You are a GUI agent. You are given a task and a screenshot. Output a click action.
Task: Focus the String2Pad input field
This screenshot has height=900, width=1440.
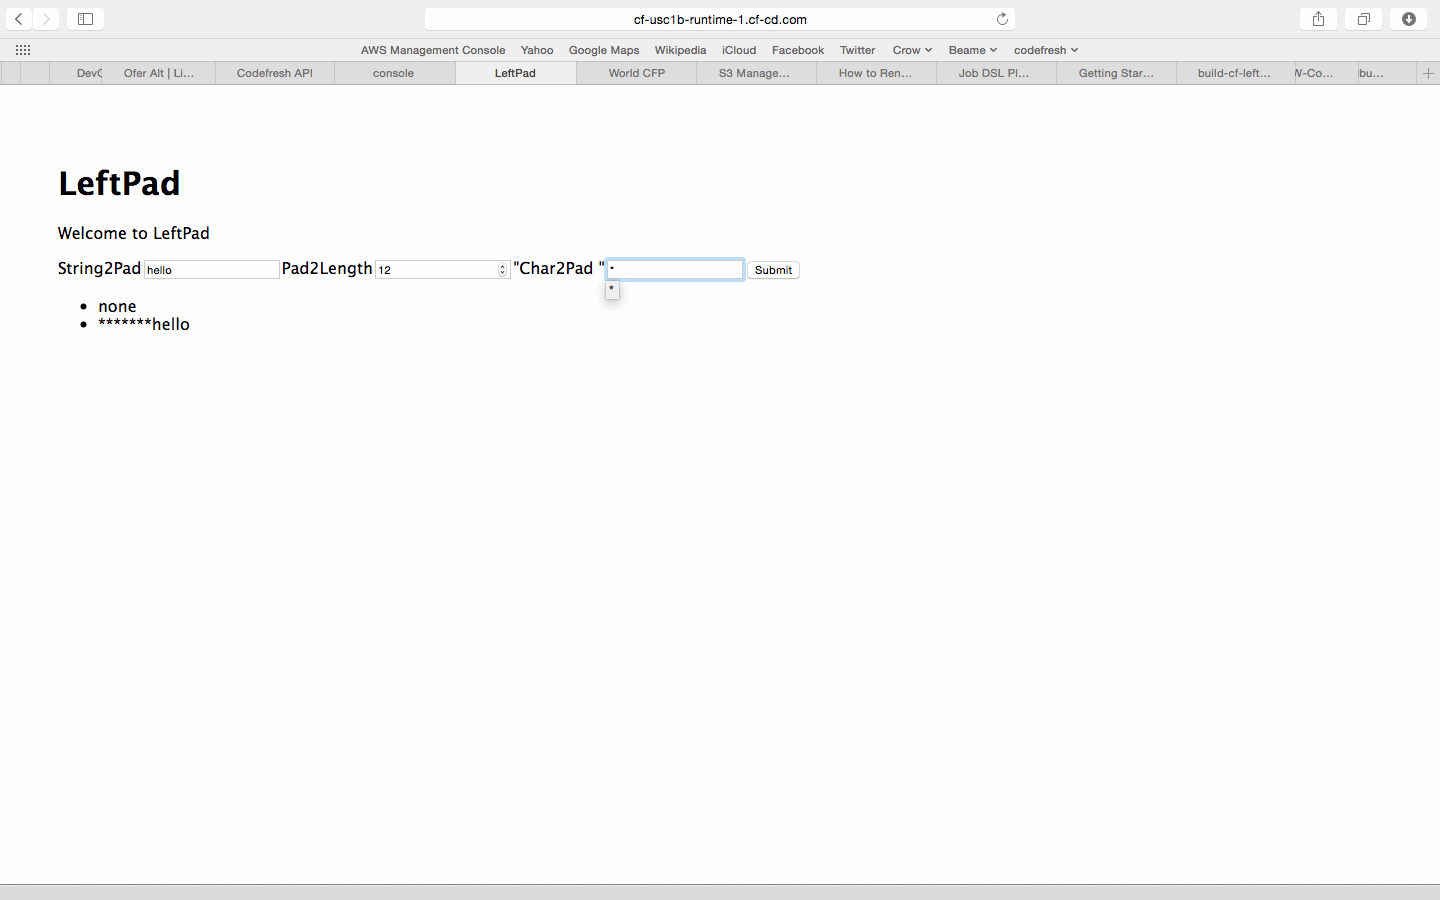click(211, 270)
